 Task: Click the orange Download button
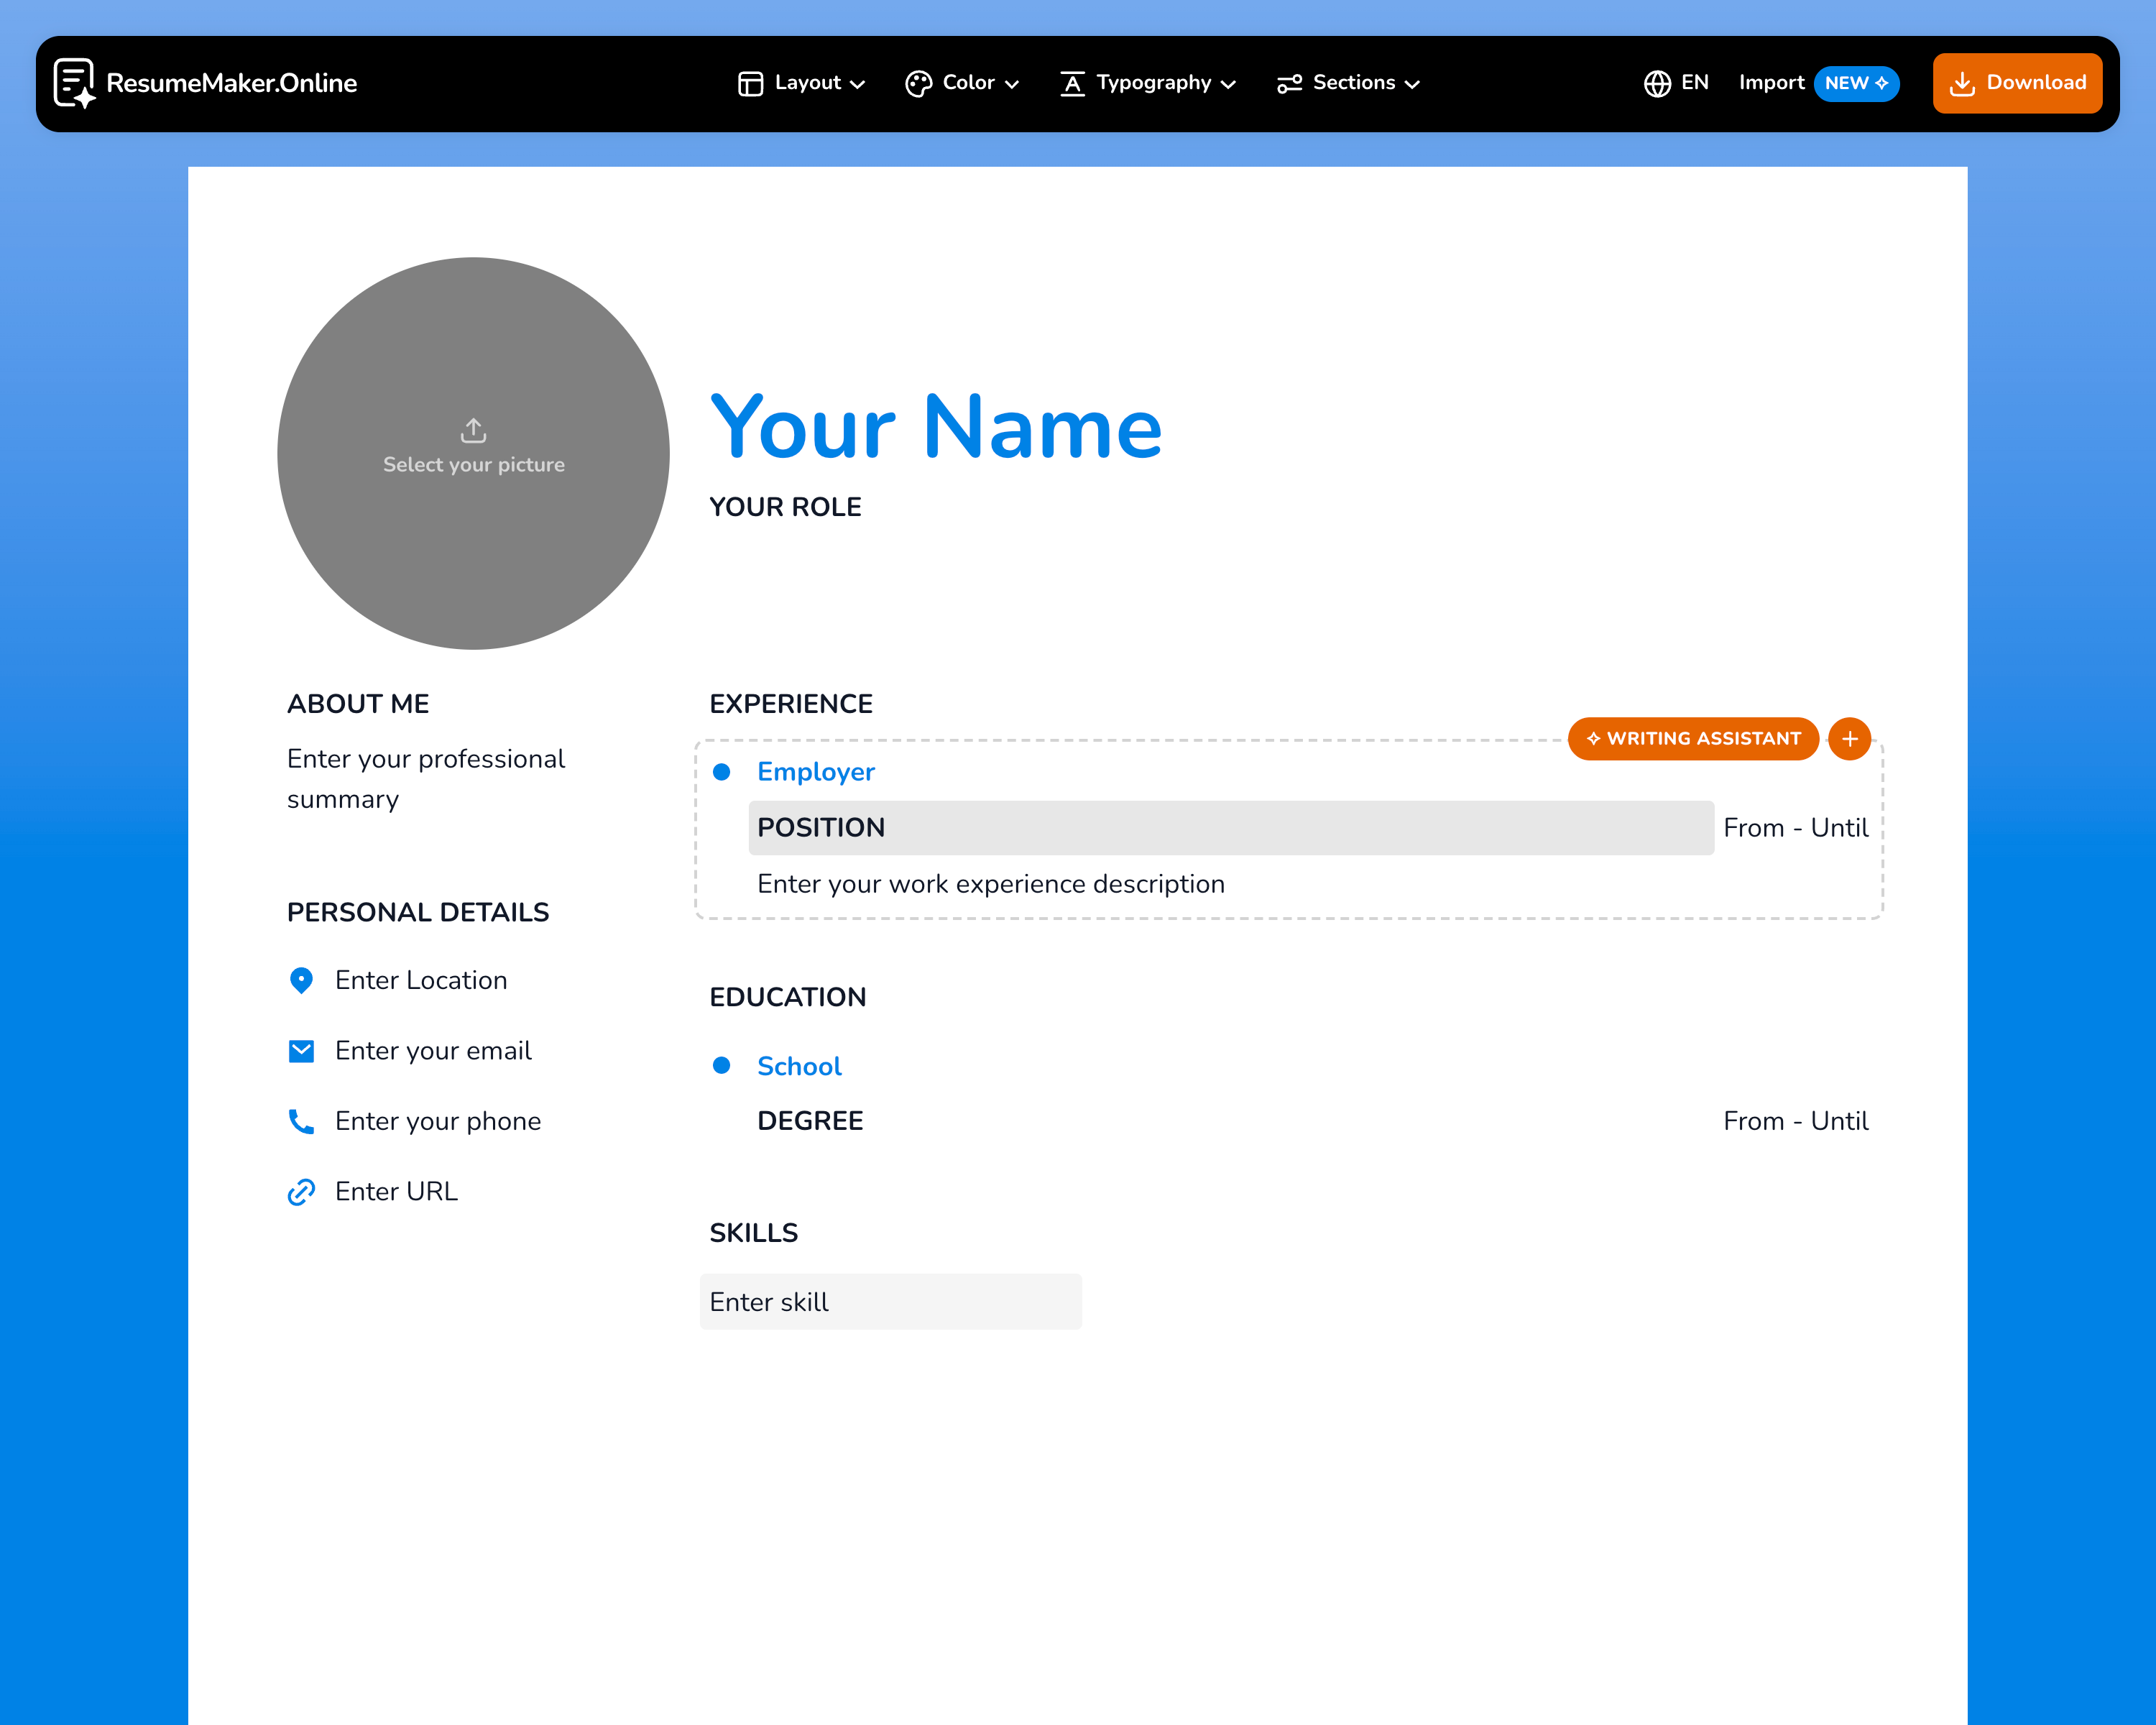click(2017, 83)
